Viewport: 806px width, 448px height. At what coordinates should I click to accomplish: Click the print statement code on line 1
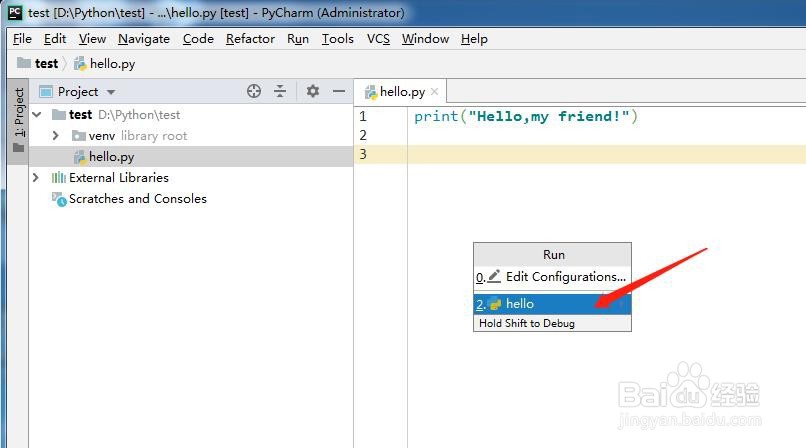pos(526,116)
